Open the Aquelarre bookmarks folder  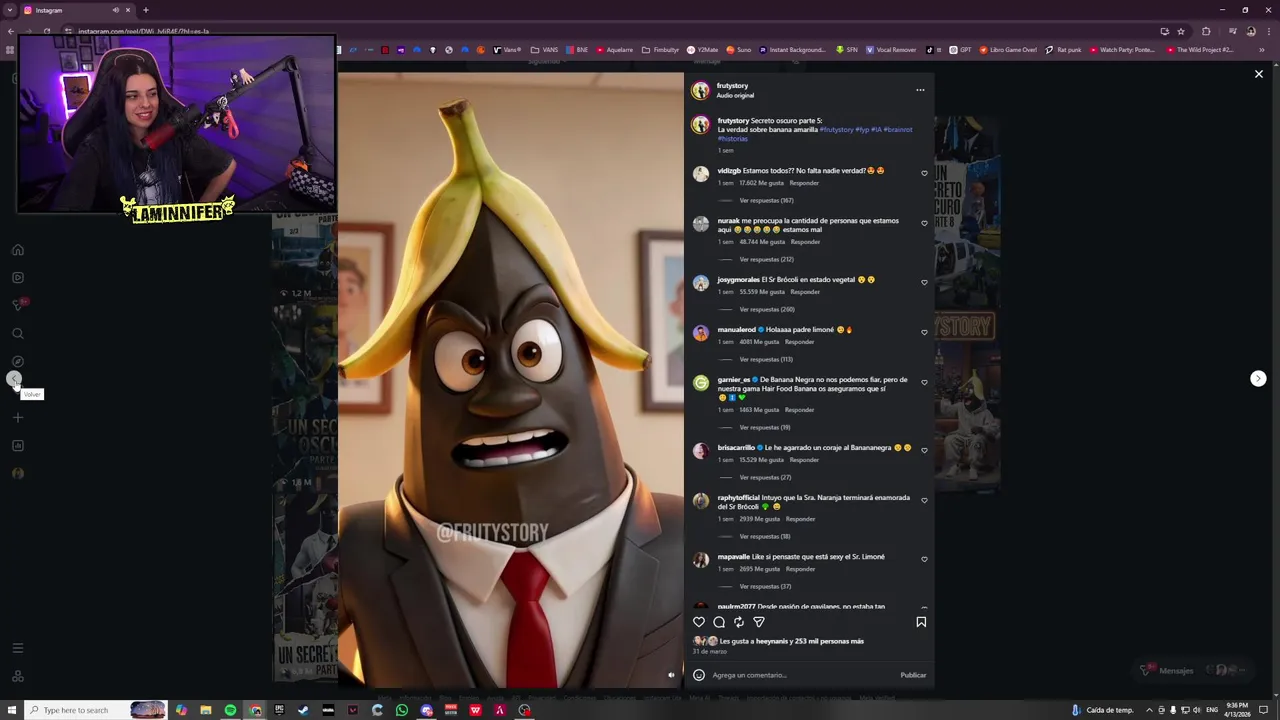coord(614,50)
